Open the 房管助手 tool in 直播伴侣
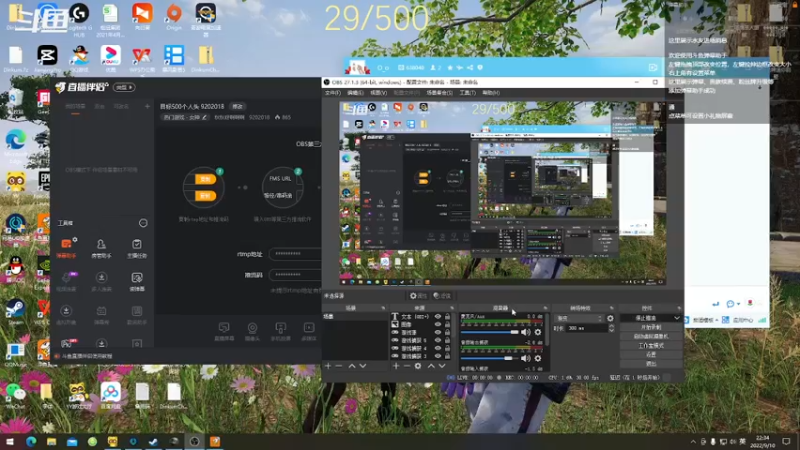The height and width of the screenshot is (450, 800). coord(101,247)
